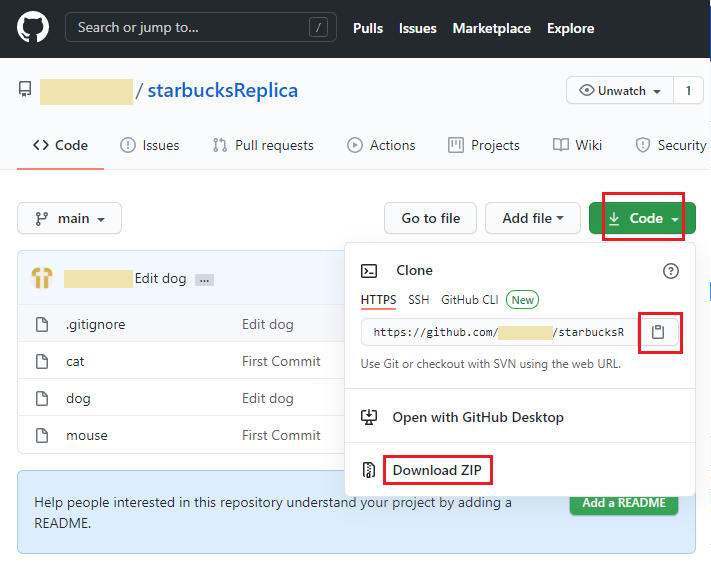Expand the commit message ellipsis
Viewport: 711px width, 564px height.
point(205,280)
